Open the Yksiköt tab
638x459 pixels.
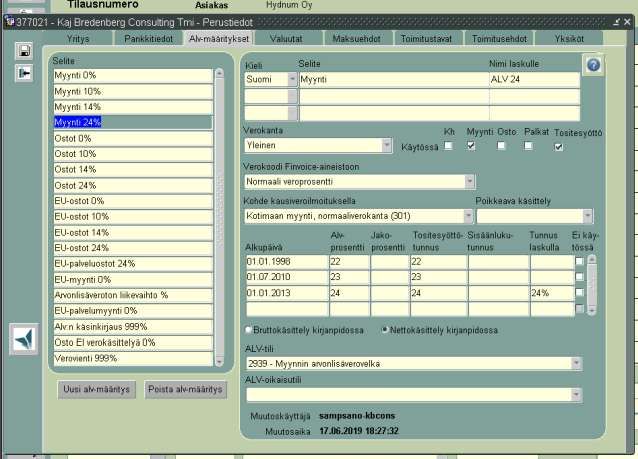[x=569, y=39]
